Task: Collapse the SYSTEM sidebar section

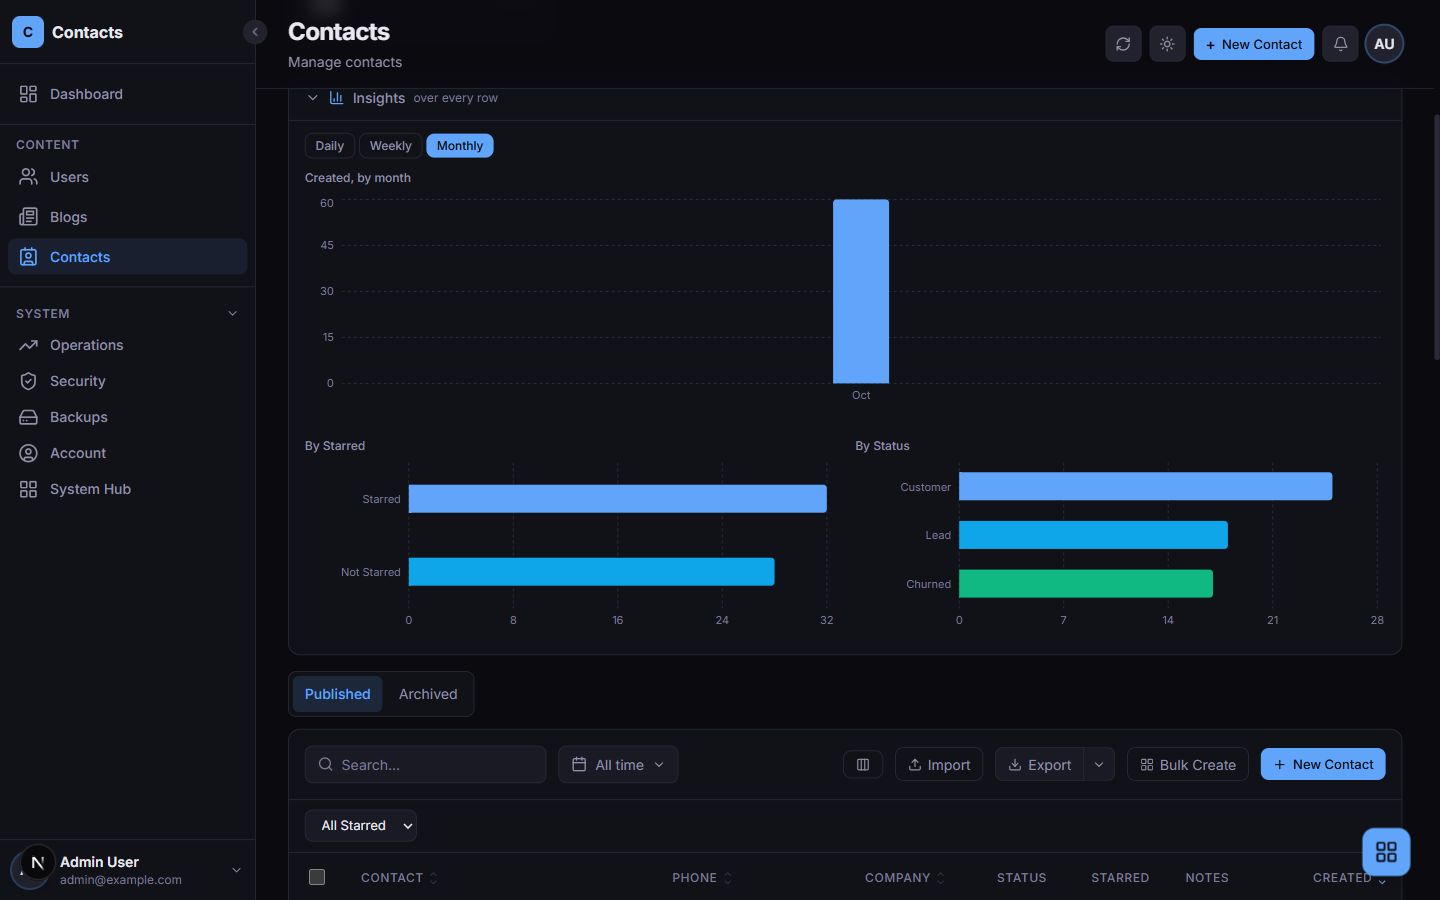Action: pos(233,314)
